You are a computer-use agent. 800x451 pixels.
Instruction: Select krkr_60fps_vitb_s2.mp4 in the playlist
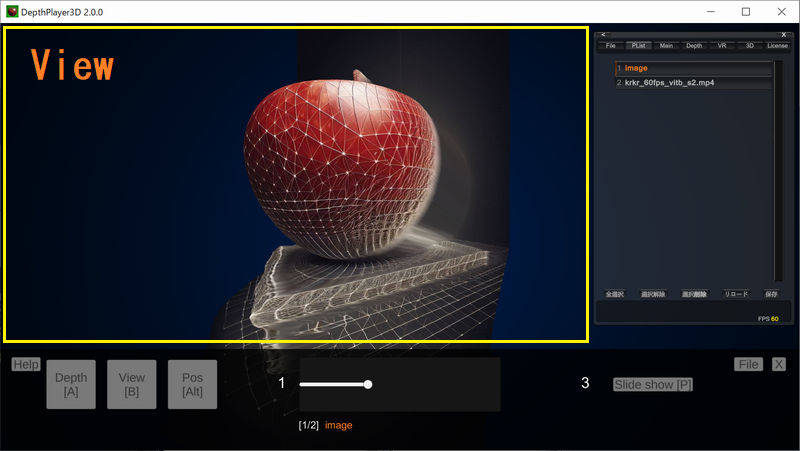(694, 83)
